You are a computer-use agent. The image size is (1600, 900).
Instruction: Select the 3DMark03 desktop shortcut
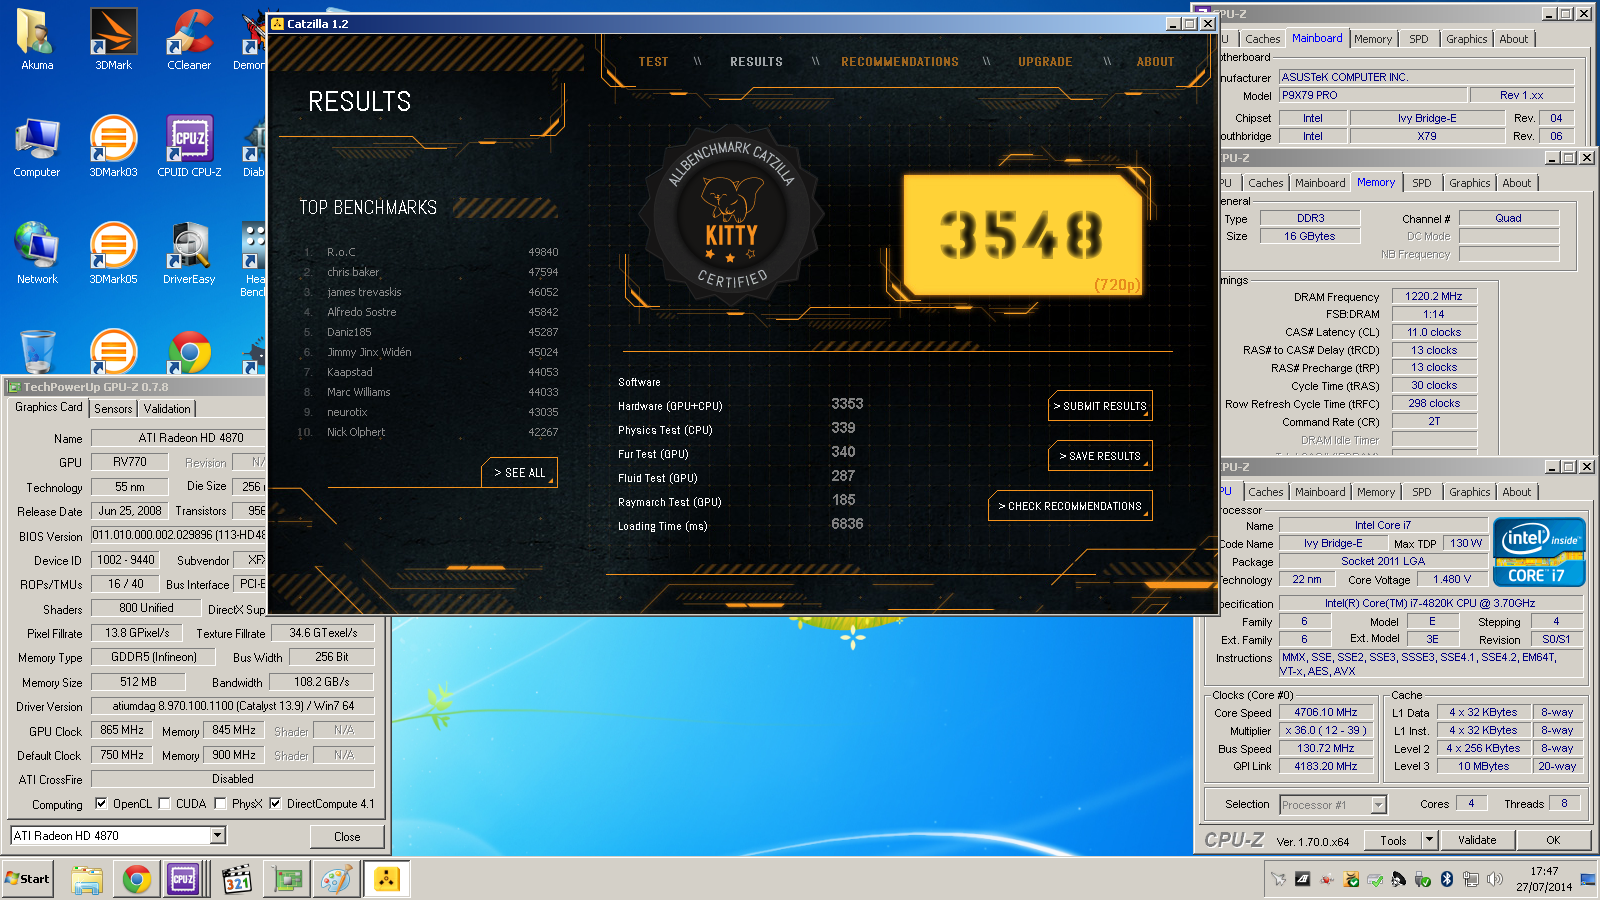(x=113, y=147)
